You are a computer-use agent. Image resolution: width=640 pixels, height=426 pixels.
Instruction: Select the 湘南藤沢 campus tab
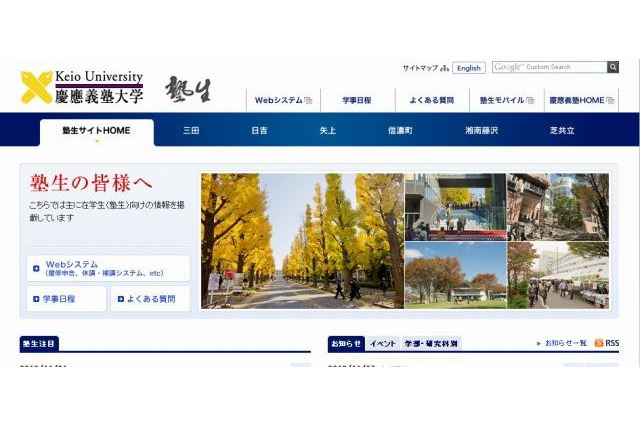click(482, 131)
